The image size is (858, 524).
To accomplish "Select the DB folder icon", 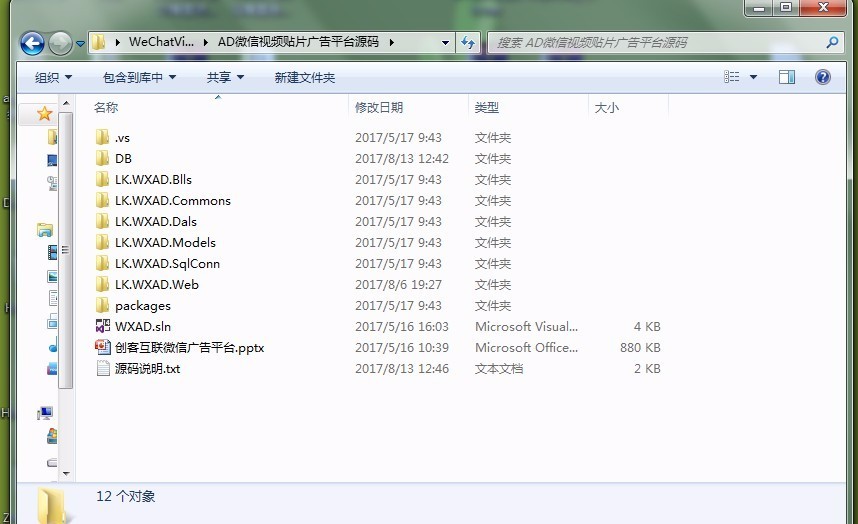I will click(102, 158).
